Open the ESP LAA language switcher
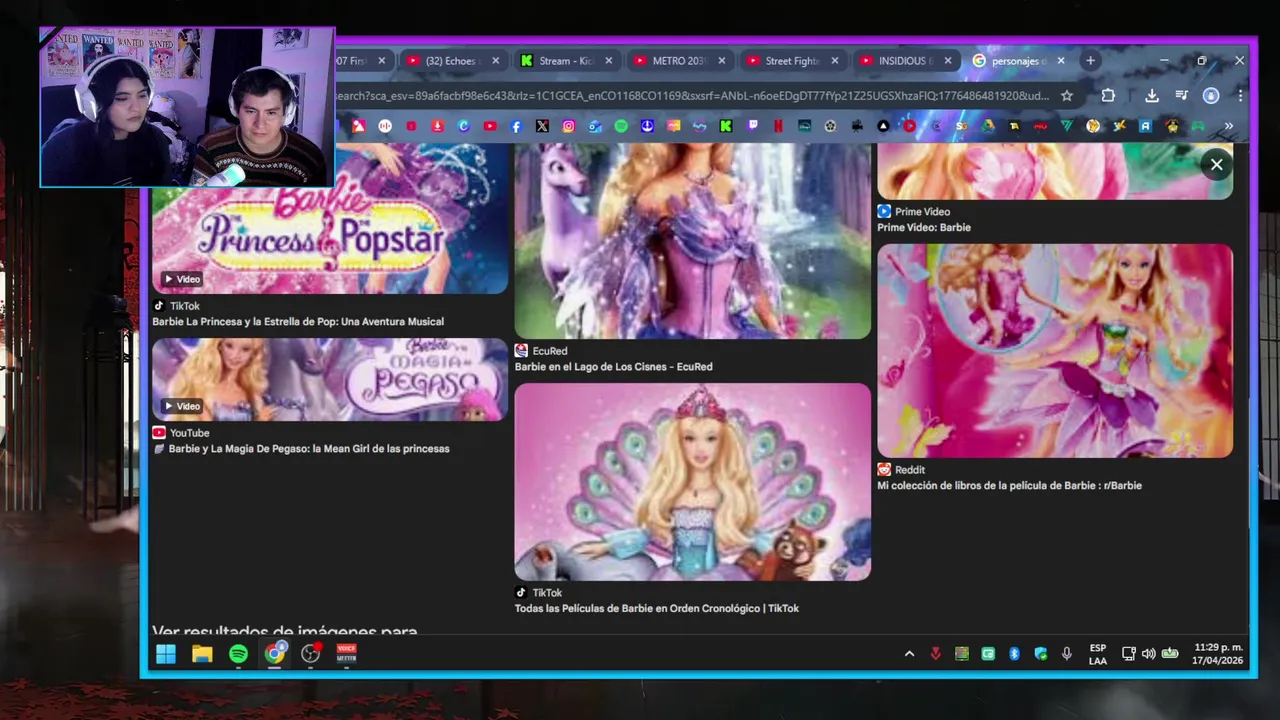Viewport: 1280px width, 720px height. [x=1098, y=654]
